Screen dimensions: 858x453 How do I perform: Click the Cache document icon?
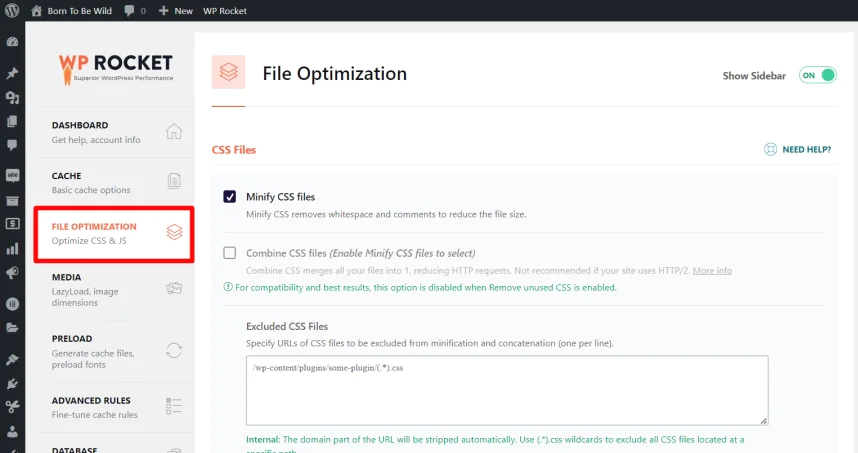pyautogui.click(x=174, y=182)
